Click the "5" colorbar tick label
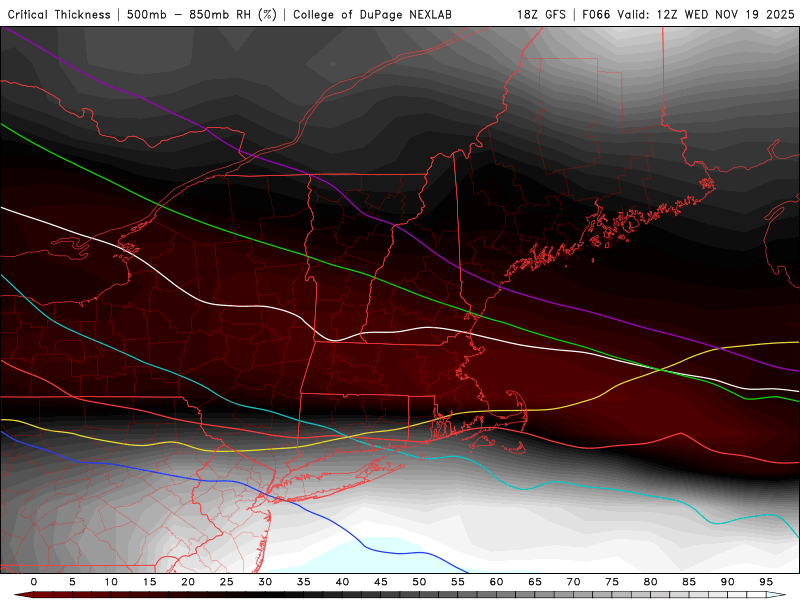 point(72,582)
